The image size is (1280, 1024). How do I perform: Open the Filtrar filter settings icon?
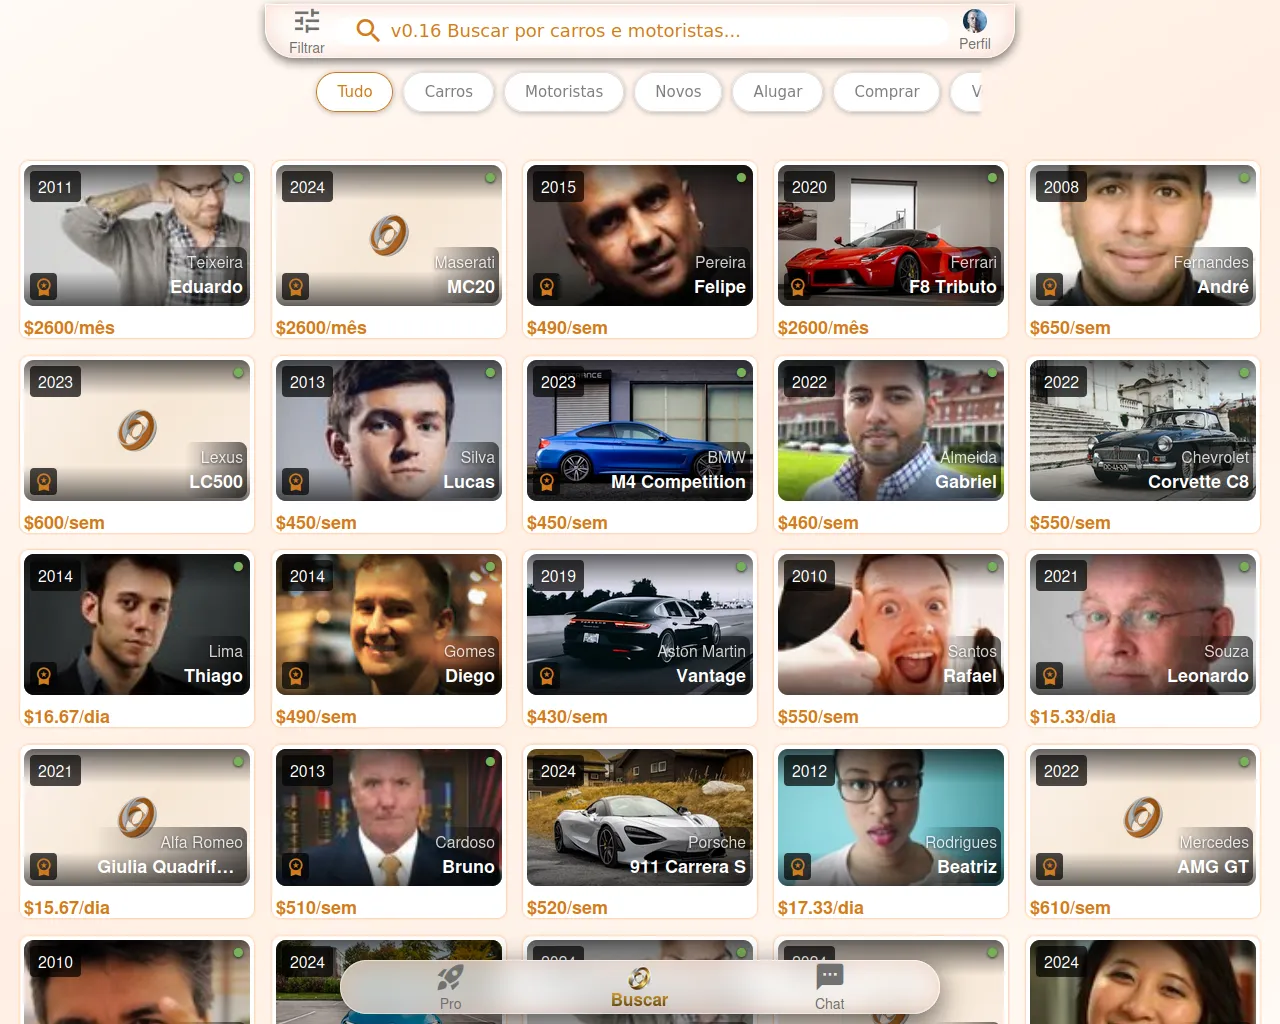tap(307, 21)
